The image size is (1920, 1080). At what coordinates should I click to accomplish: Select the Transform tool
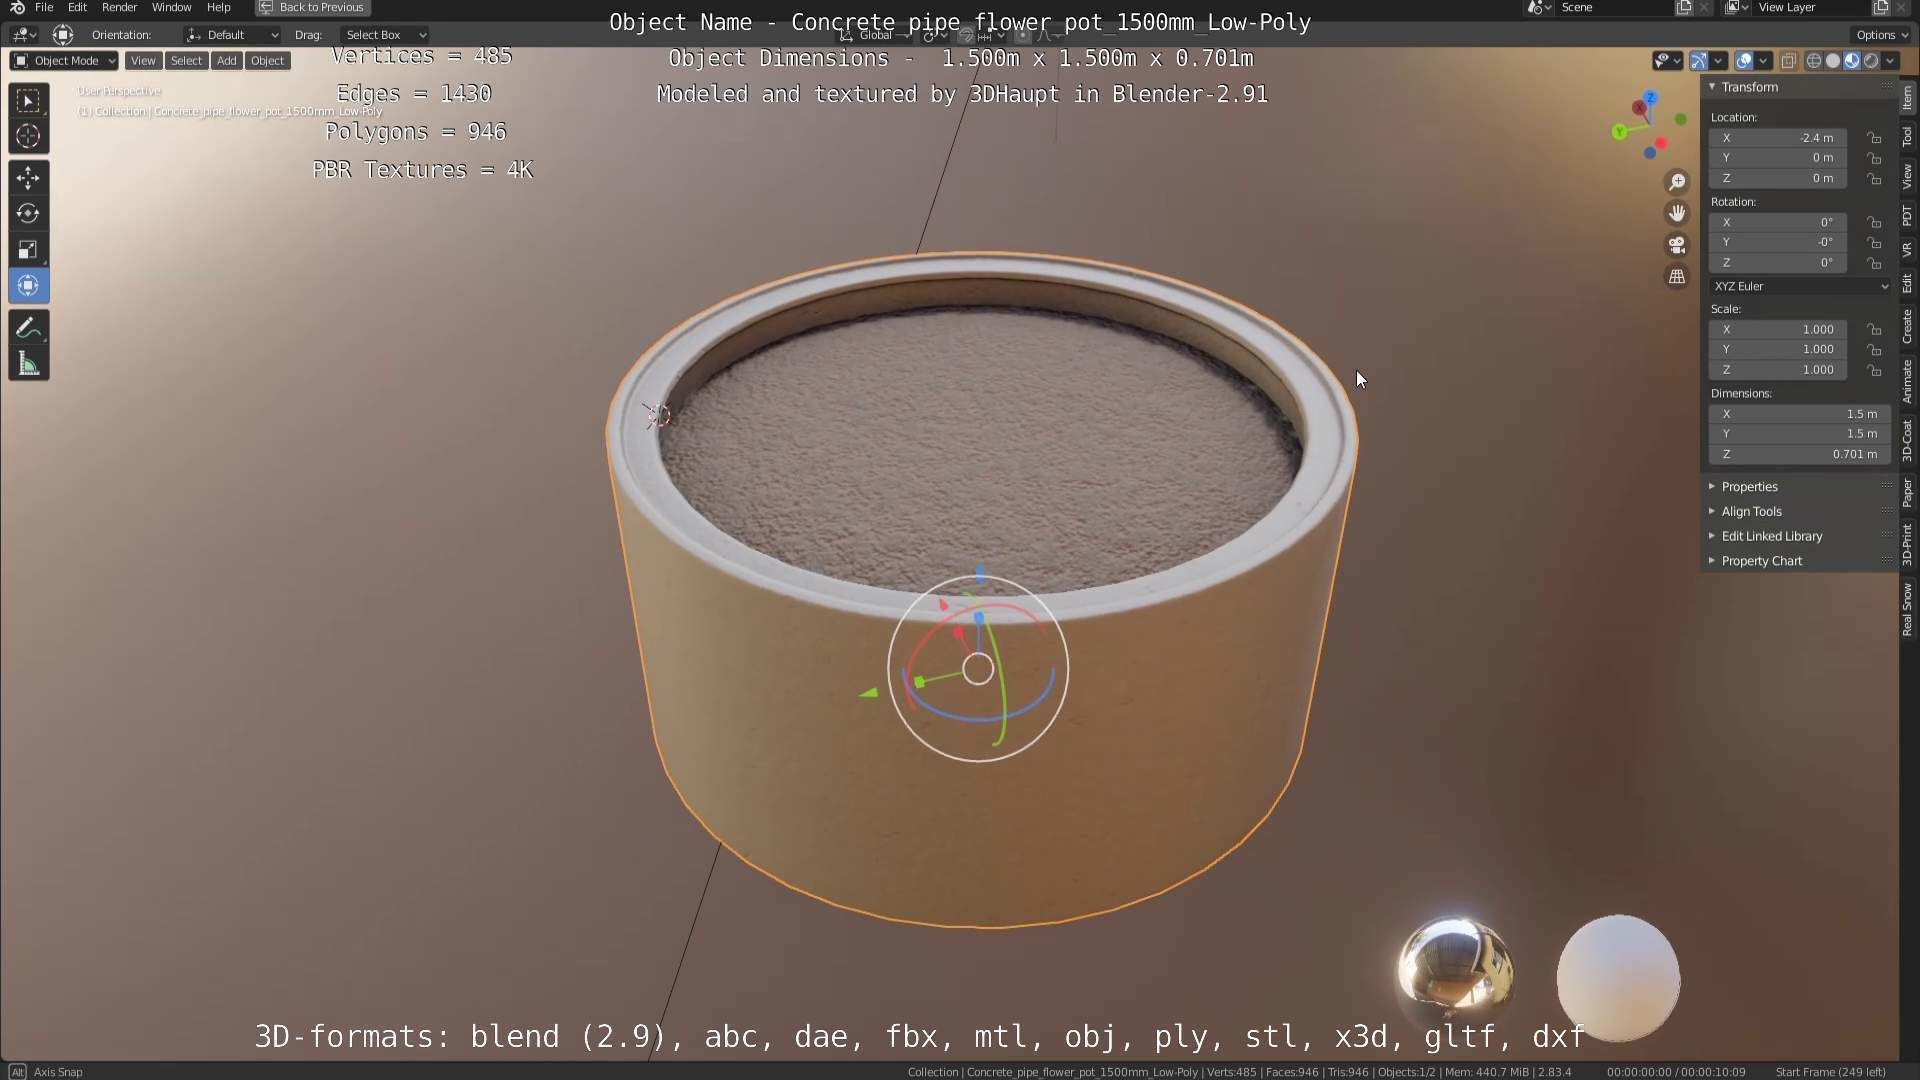coord(28,286)
